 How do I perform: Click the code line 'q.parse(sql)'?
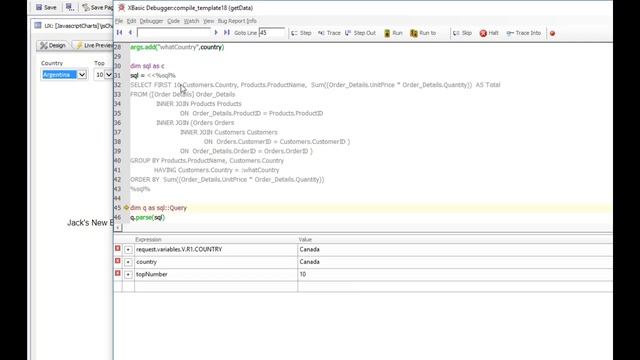(x=147, y=217)
